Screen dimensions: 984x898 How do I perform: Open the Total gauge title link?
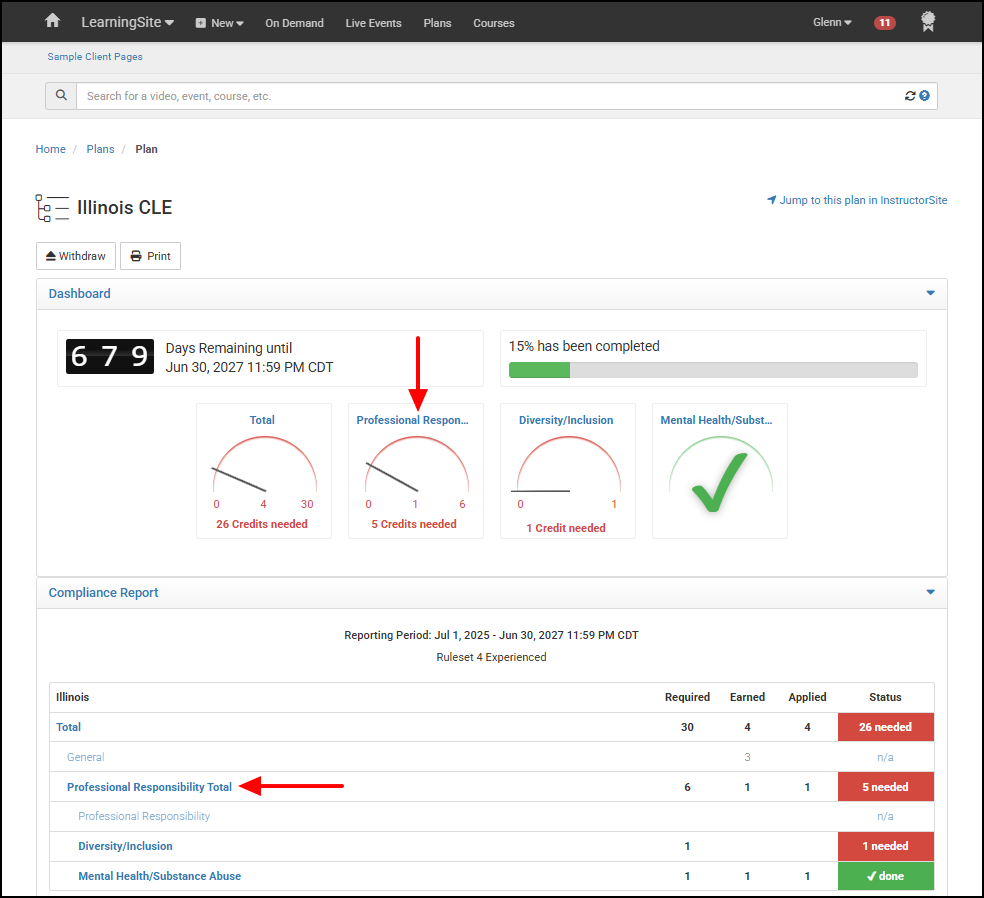[262, 420]
